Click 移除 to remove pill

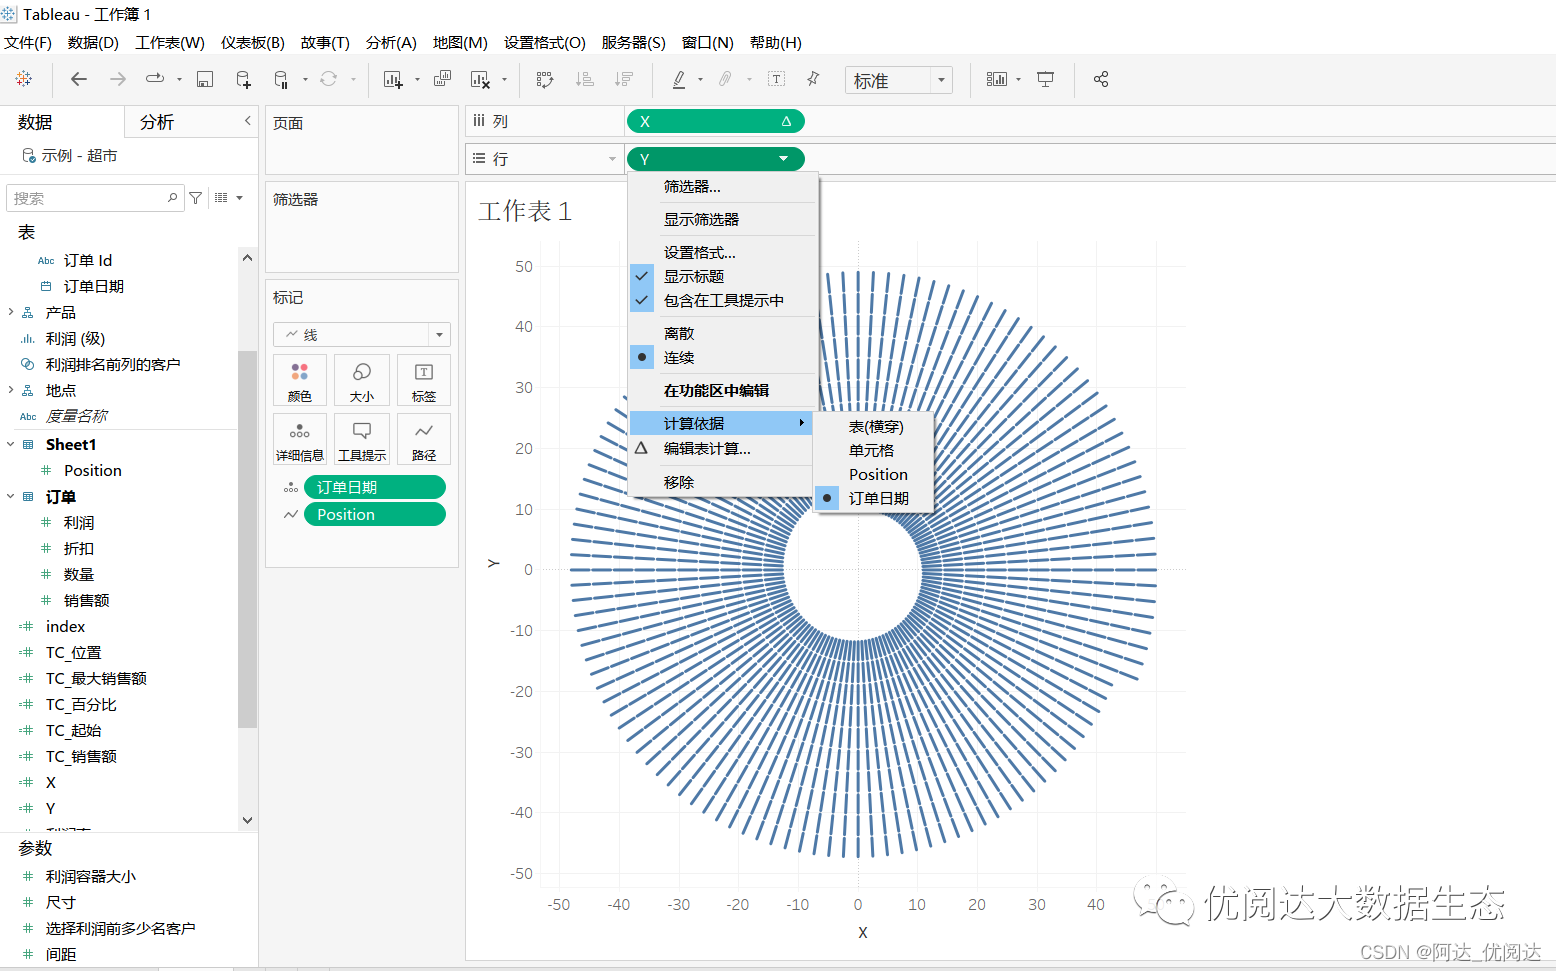(723, 482)
